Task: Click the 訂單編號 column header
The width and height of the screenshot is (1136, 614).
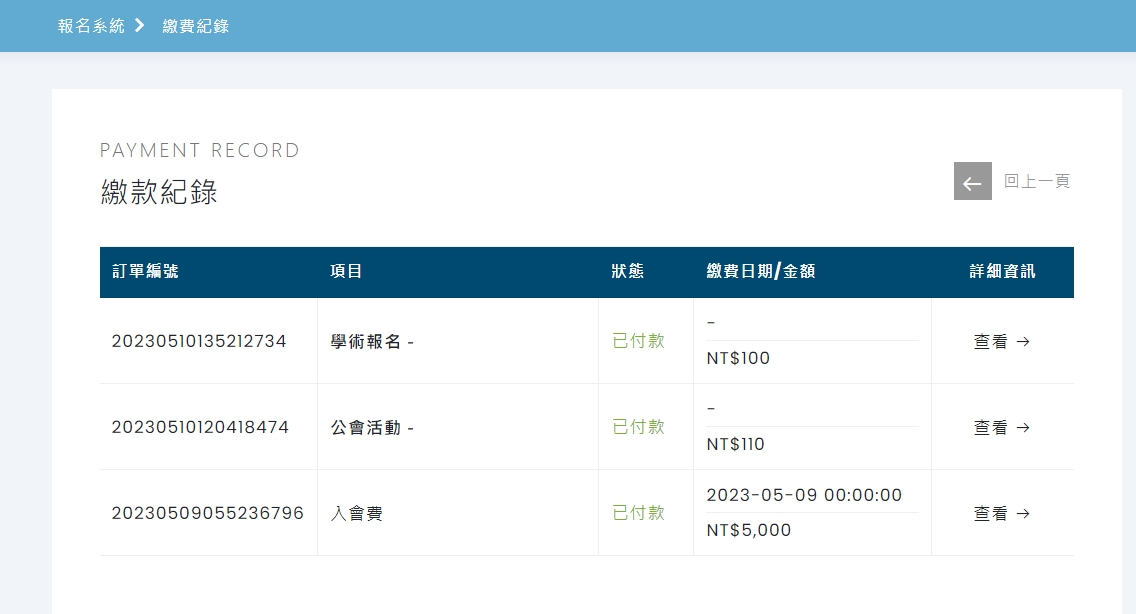Action: 145,271
